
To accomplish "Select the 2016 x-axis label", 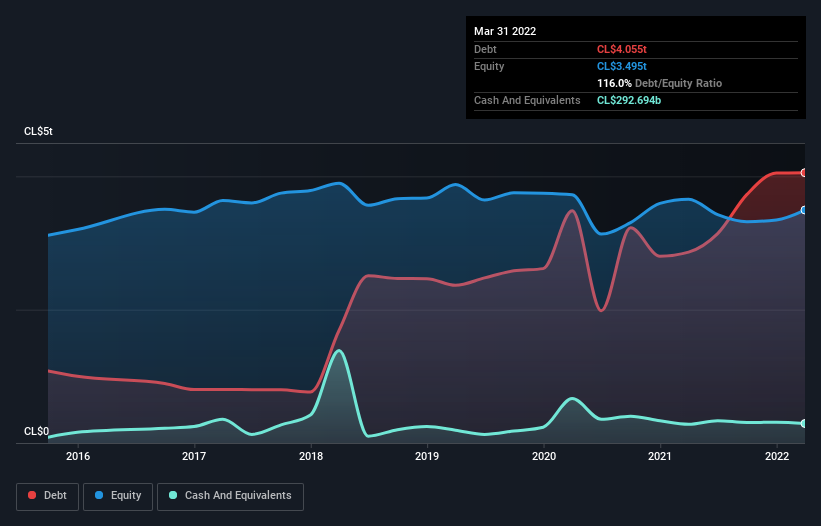I will click(x=78, y=456).
